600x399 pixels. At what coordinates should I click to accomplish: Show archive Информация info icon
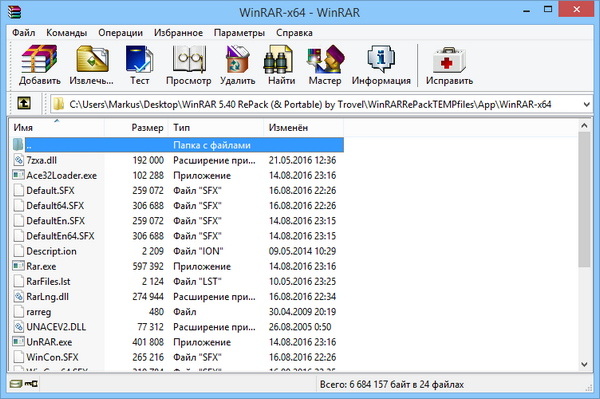pyautogui.click(x=381, y=59)
